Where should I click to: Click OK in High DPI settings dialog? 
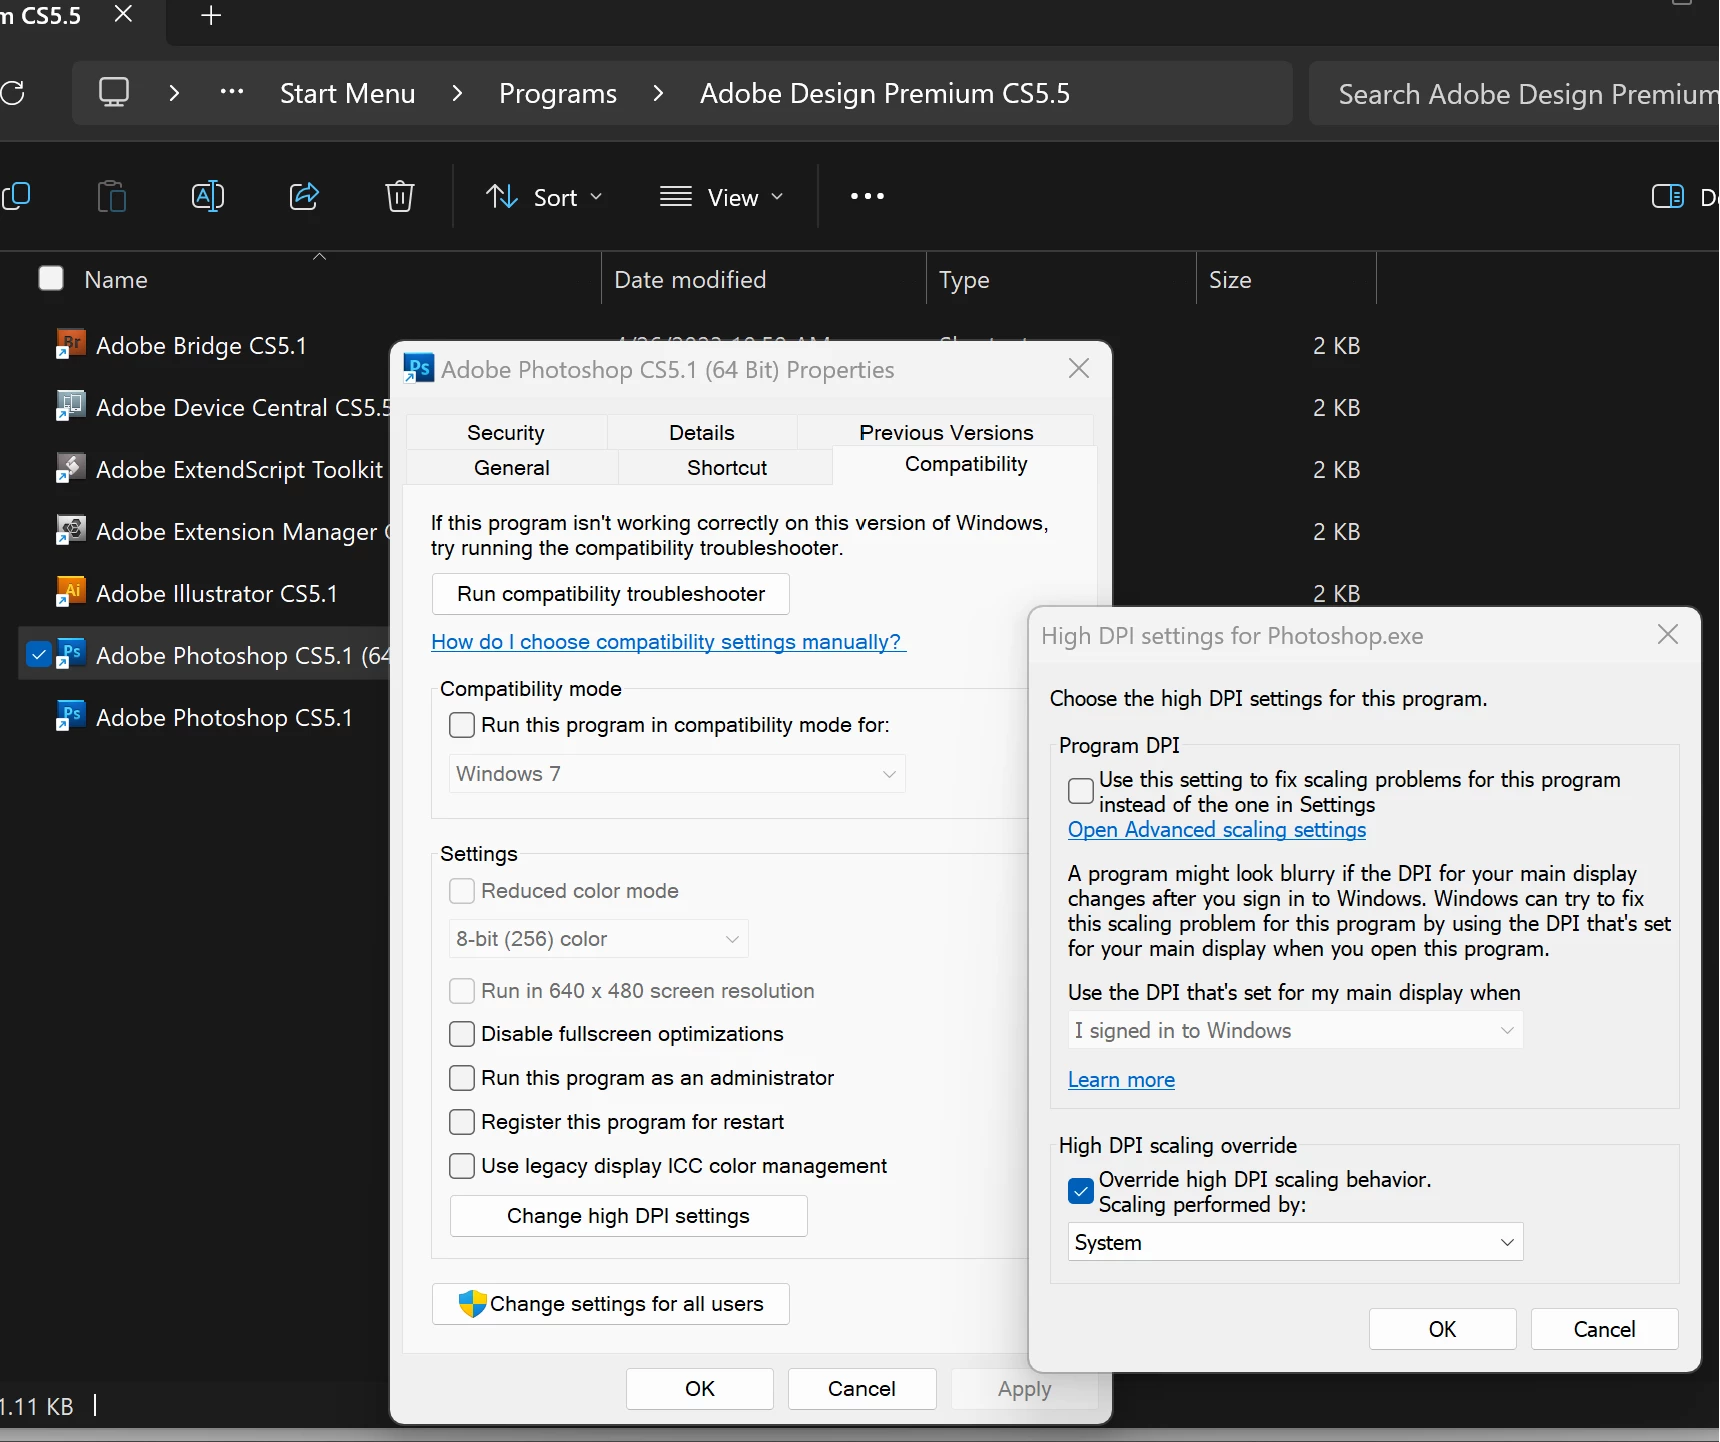[x=1443, y=1329]
